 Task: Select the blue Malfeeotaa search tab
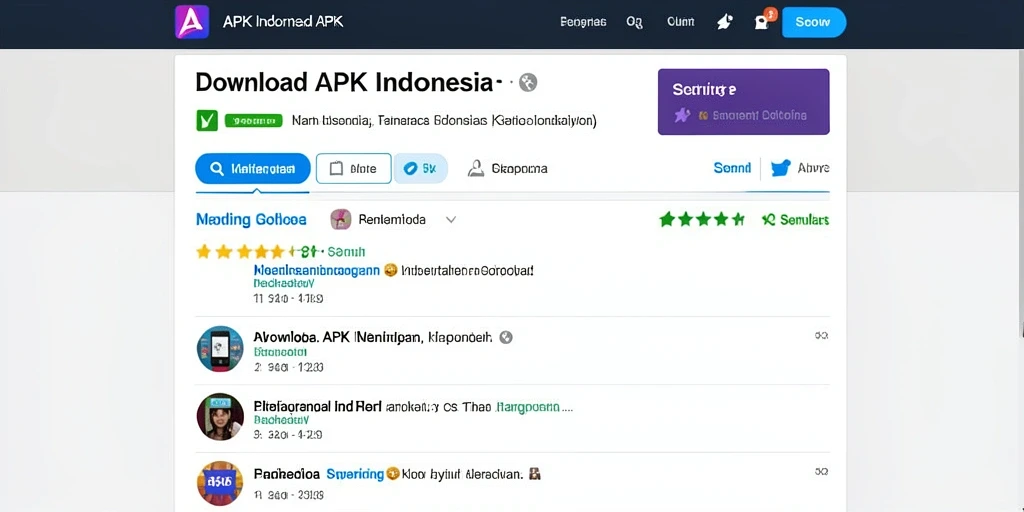pyautogui.click(x=253, y=168)
